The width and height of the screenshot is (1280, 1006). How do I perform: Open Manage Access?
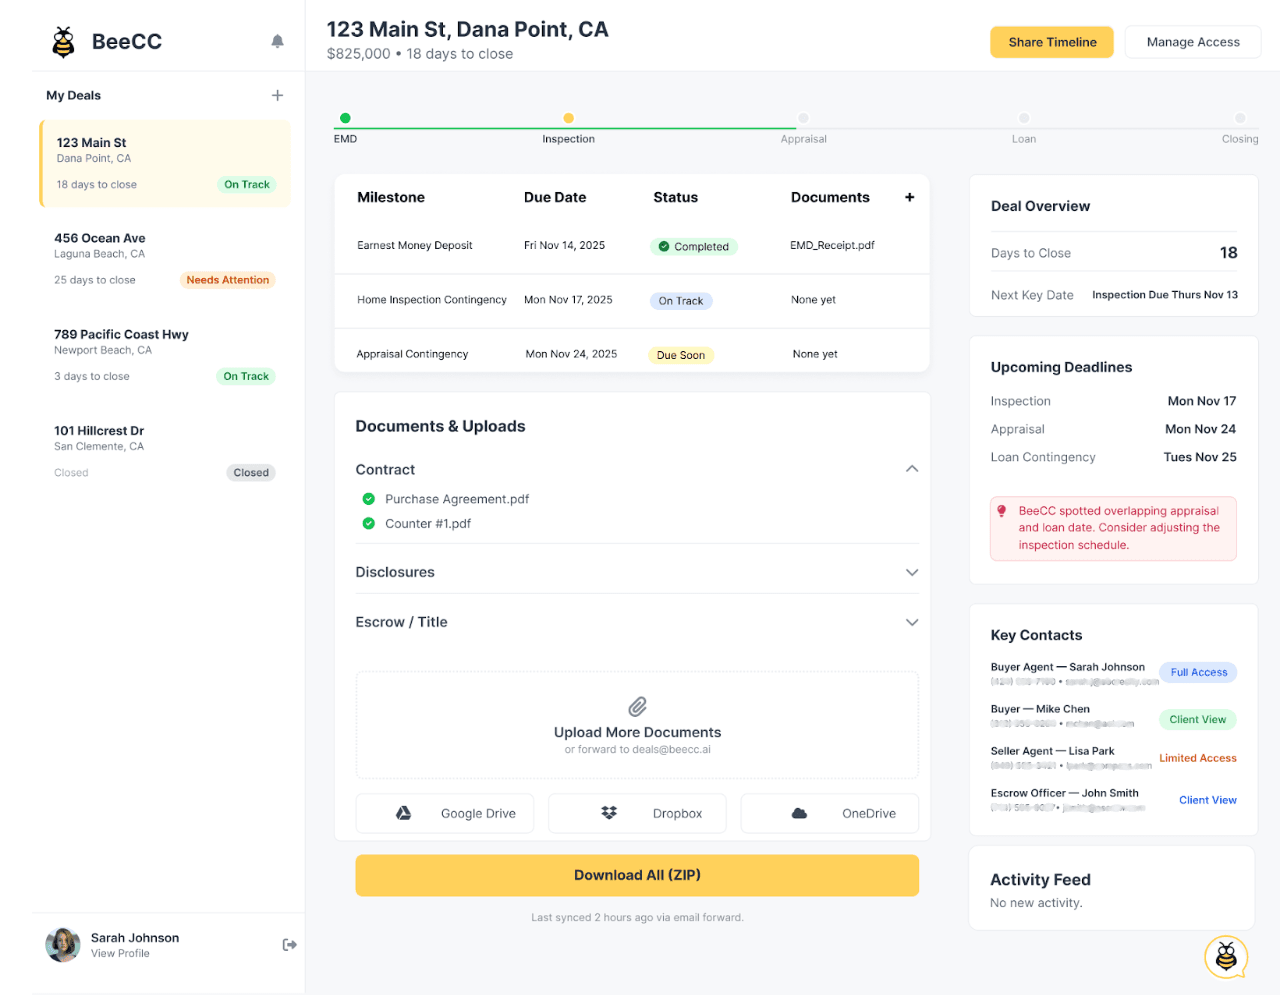point(1192,42)
